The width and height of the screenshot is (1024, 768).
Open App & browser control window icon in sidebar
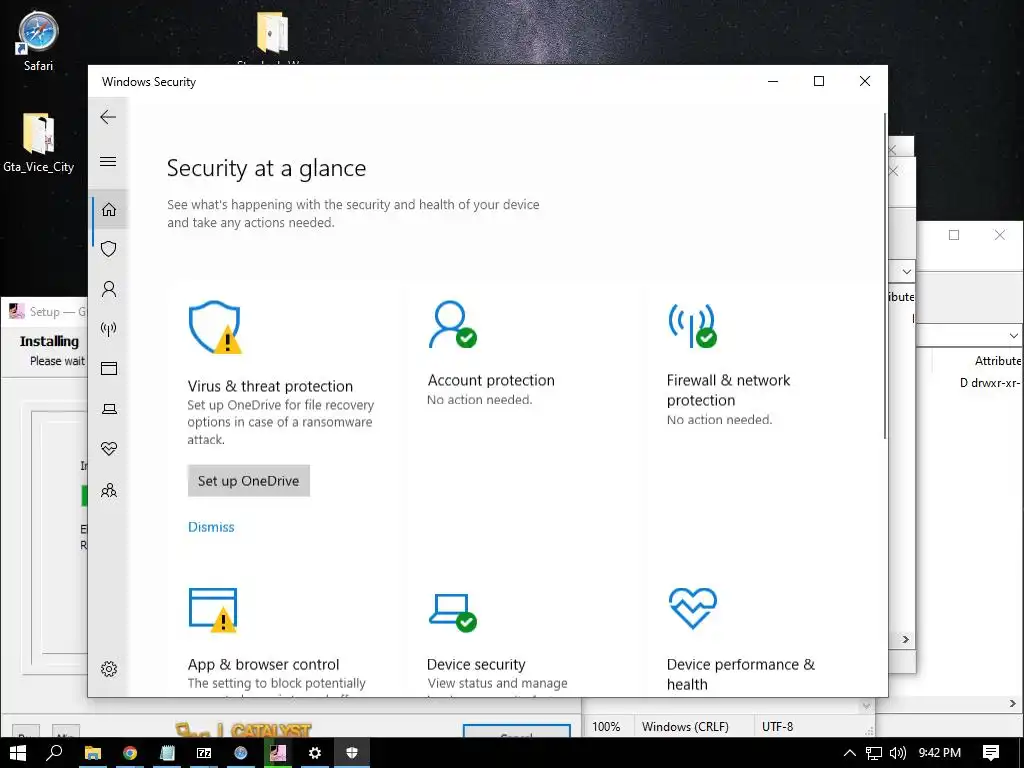109,368
